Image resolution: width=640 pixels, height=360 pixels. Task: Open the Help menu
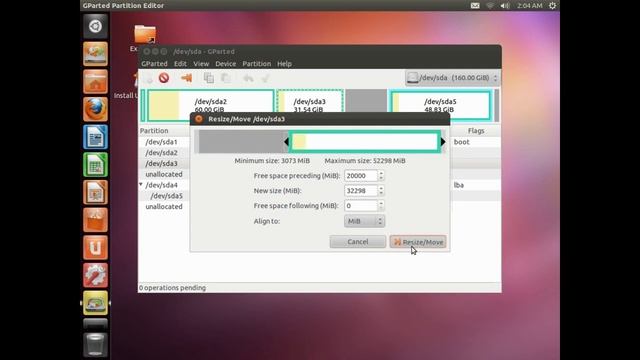[x=284, y=64]
